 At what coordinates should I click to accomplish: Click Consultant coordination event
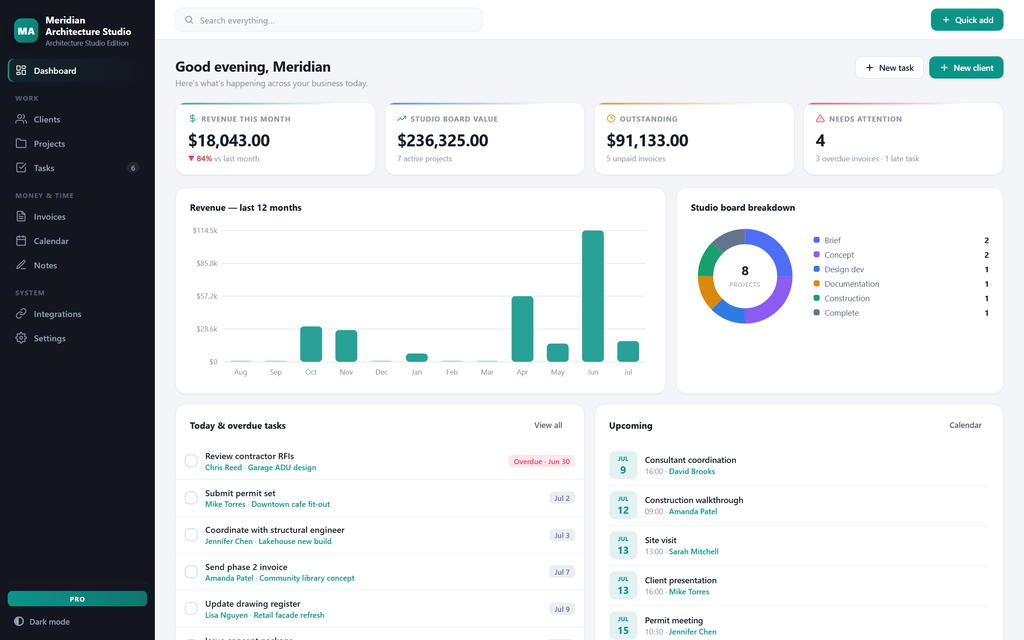[x=690, y=460]
